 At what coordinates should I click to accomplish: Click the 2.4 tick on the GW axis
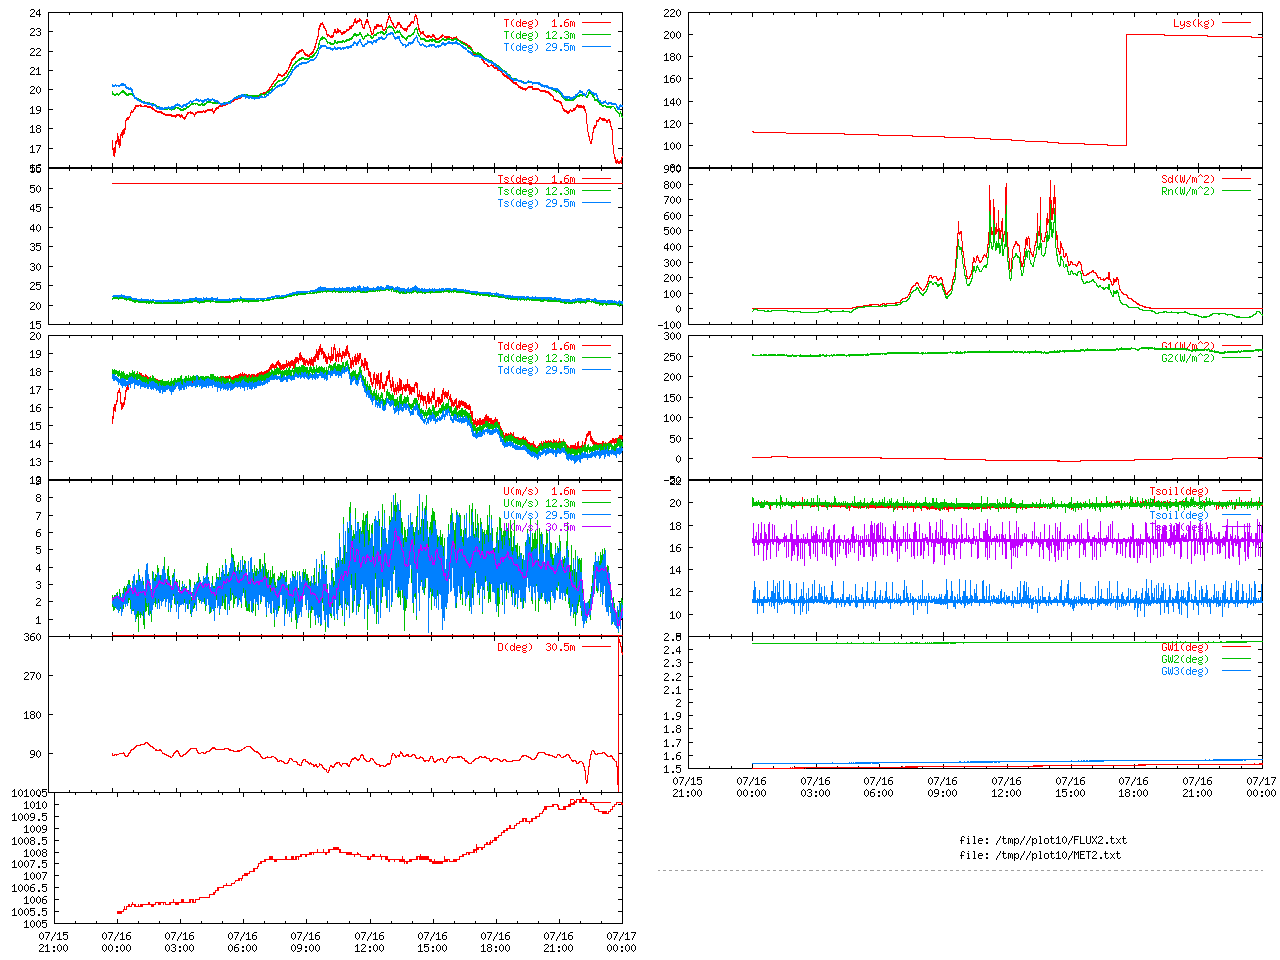pyautogui.click(x=673, y=651)
